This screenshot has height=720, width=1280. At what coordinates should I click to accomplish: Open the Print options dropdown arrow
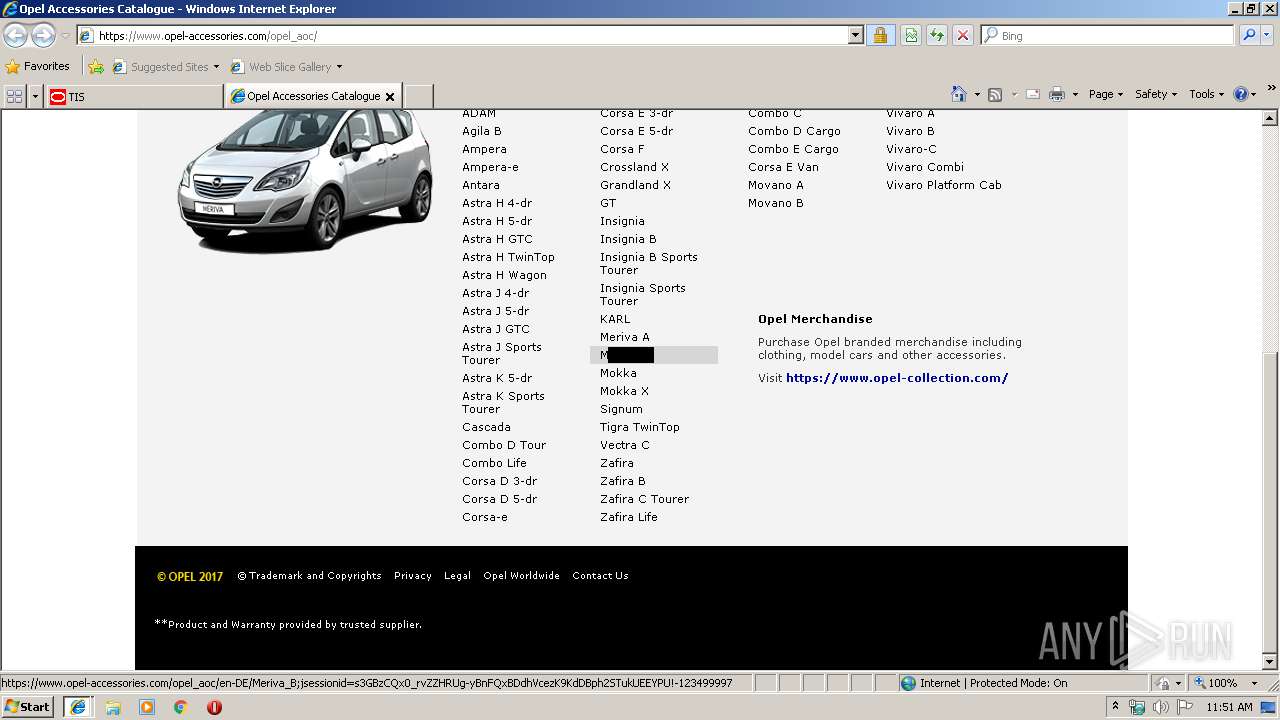pyautogui.click(x=1075, y=94)
